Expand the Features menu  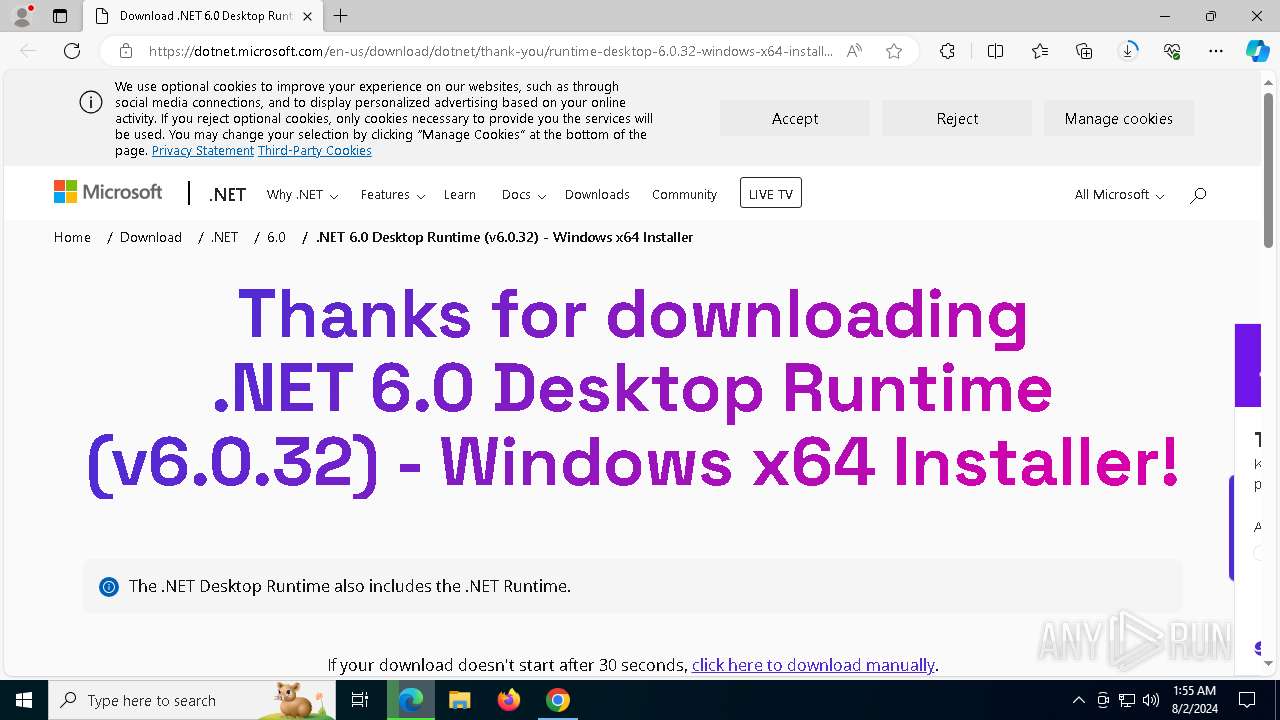coord(393,195)
